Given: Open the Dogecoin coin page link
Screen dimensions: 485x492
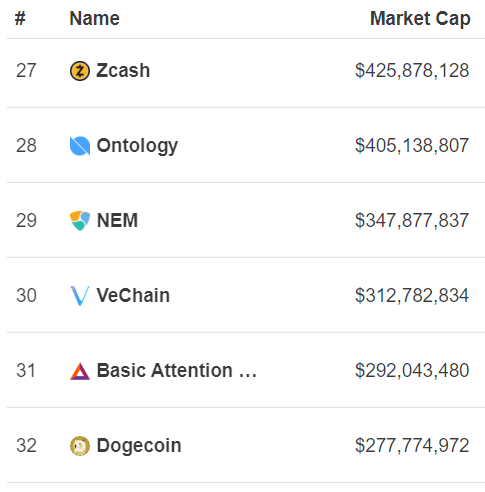Looking at the screenshot, I should [x=139, y=446].
